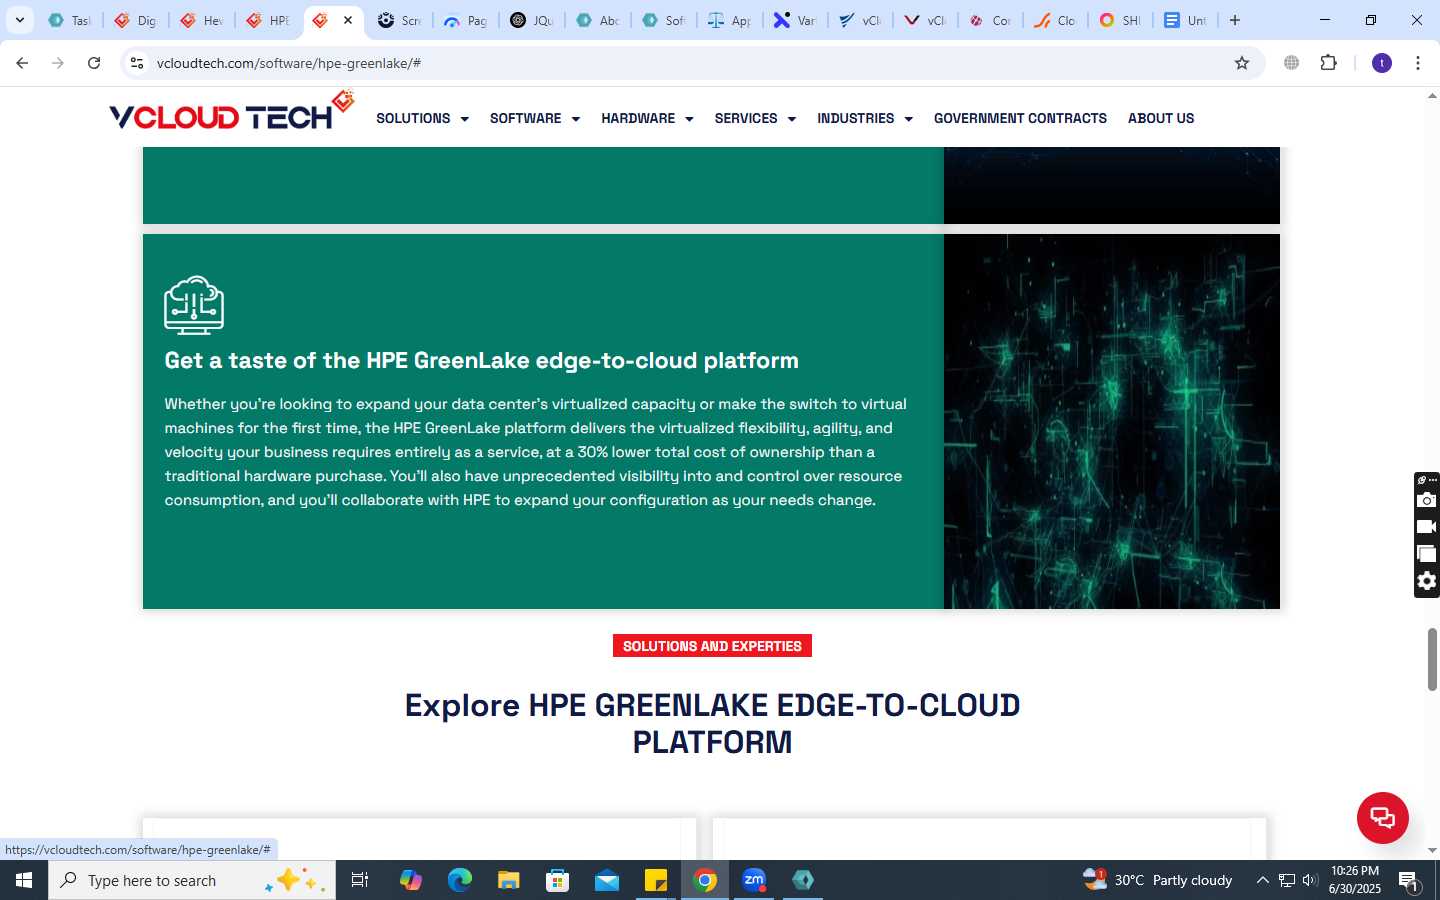Launch Microsoft Edge from the taskbar
This screenshot has width=1440, height=900.
459,880
